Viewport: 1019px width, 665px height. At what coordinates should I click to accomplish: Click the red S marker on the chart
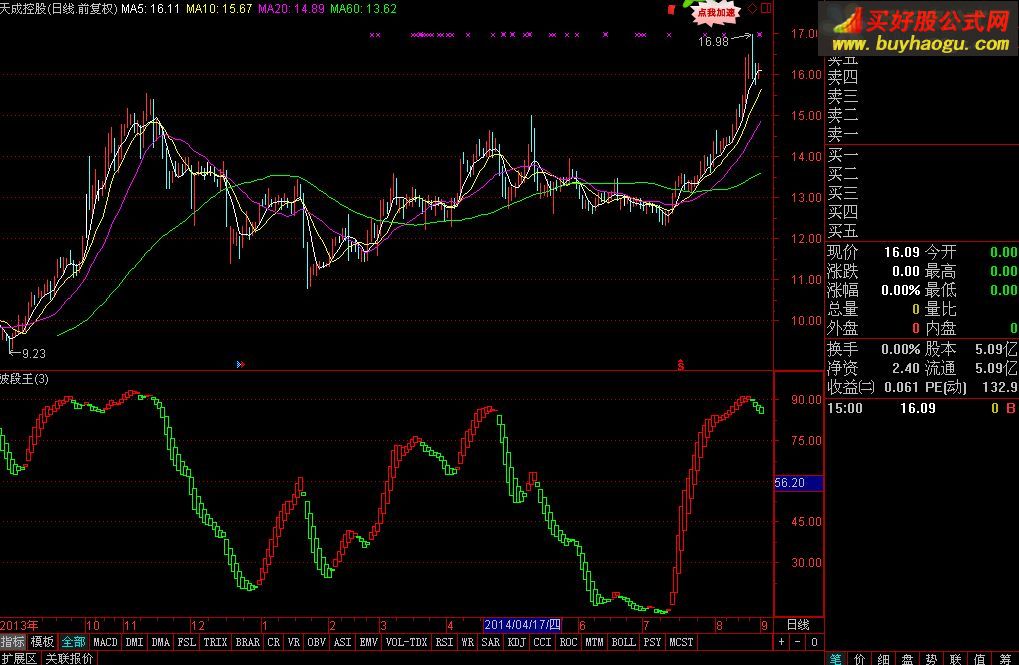(x=681, y=365)
